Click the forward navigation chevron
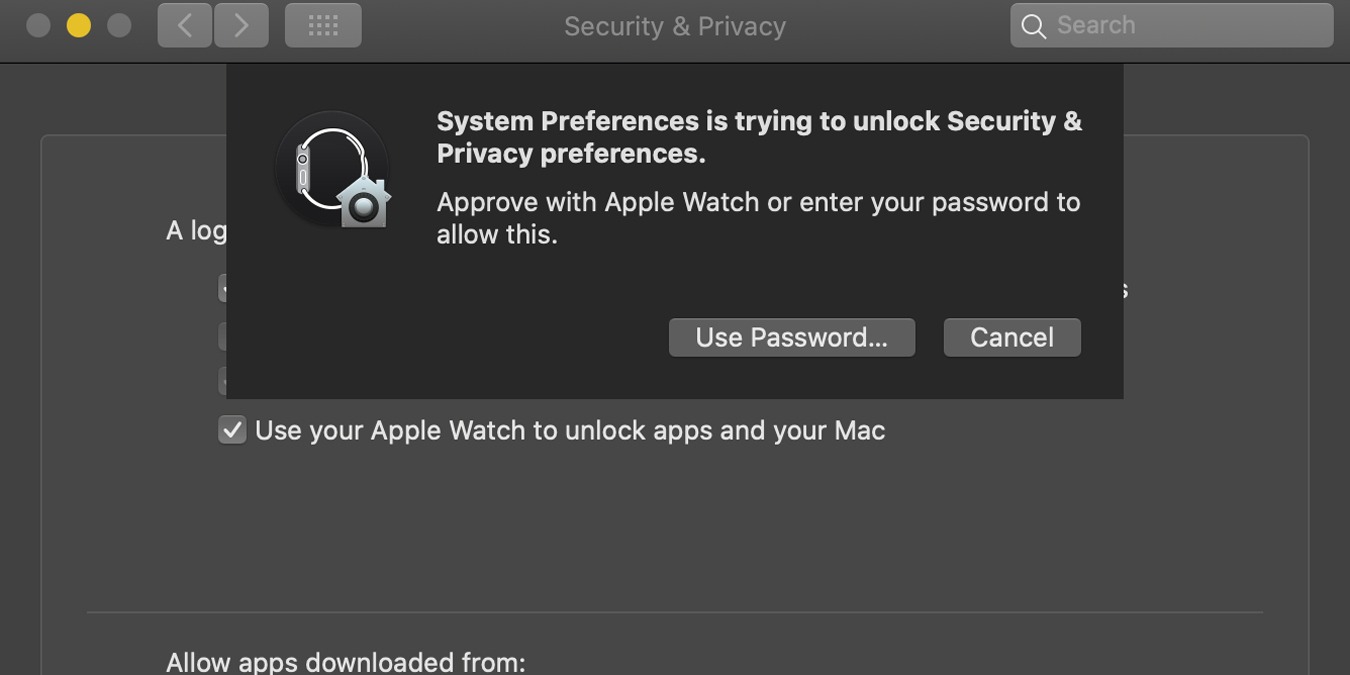Viewport: 1350px width, 675px height. (x=241, y=25)
